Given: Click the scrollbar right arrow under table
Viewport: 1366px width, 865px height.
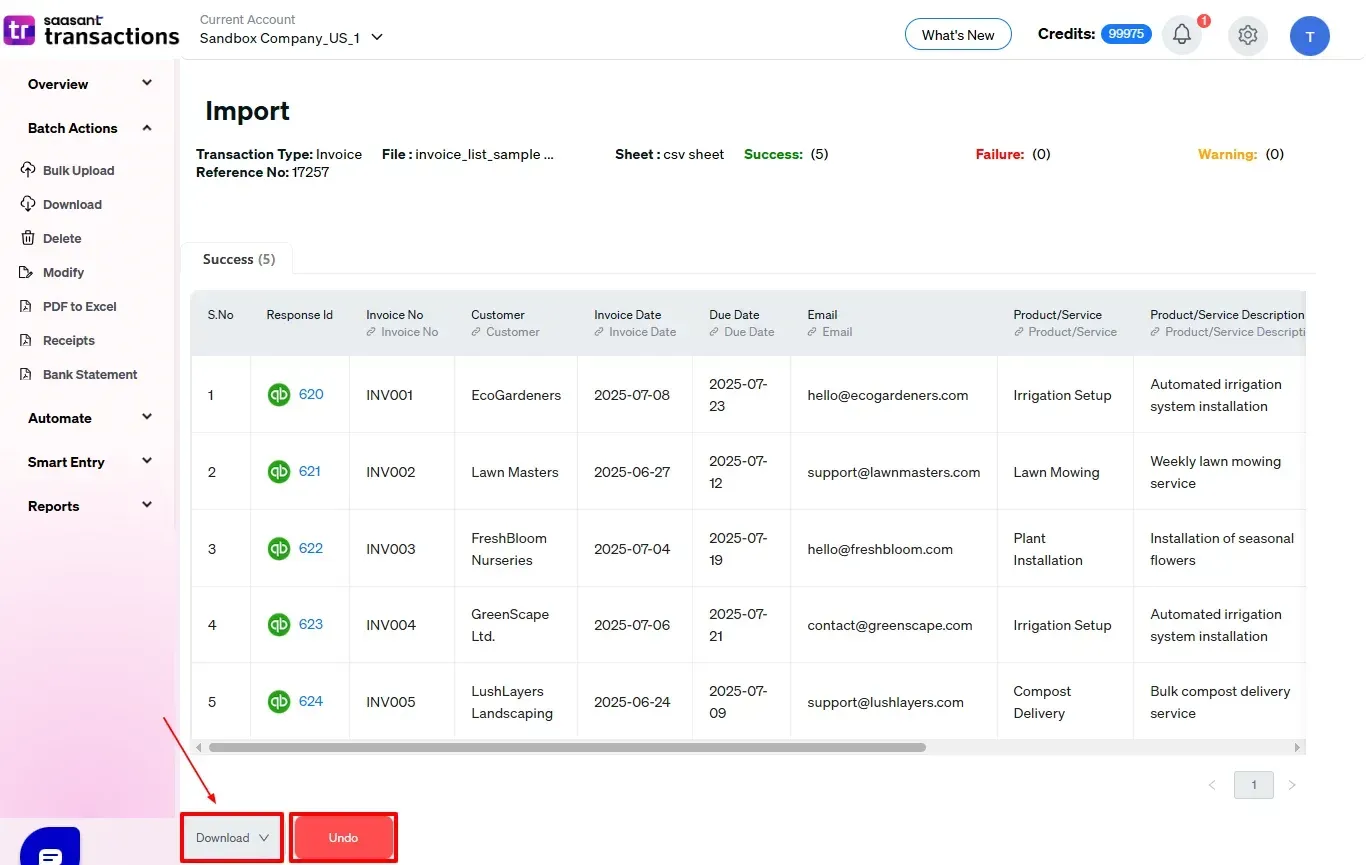Looking at the screenshot, I should click(1298, 747).
